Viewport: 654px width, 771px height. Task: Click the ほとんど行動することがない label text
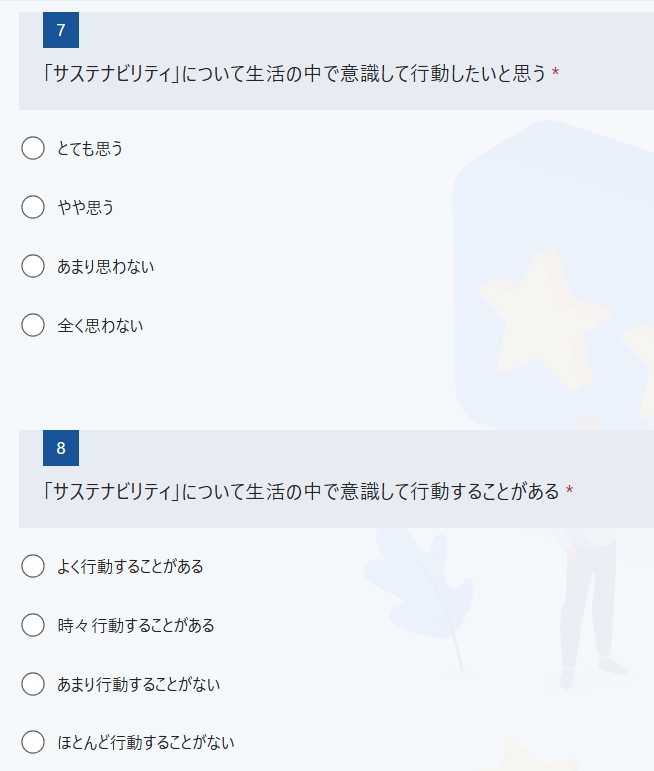(x=146, y=742)
